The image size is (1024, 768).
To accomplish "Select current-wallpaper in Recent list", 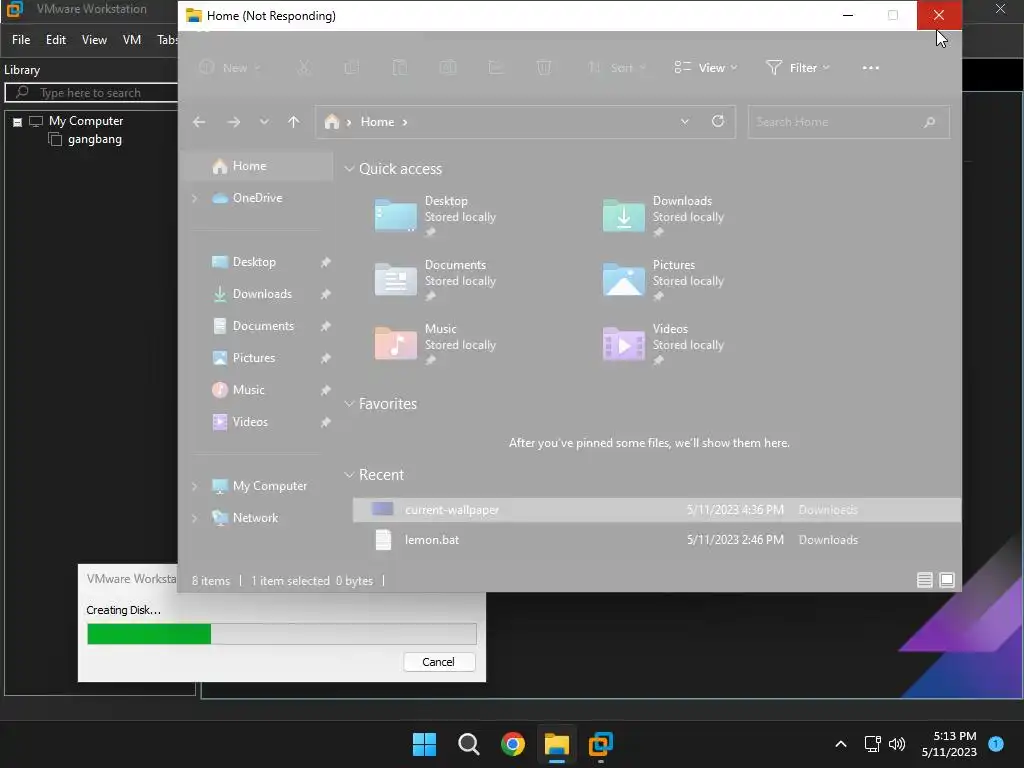I will coord(656,510).
